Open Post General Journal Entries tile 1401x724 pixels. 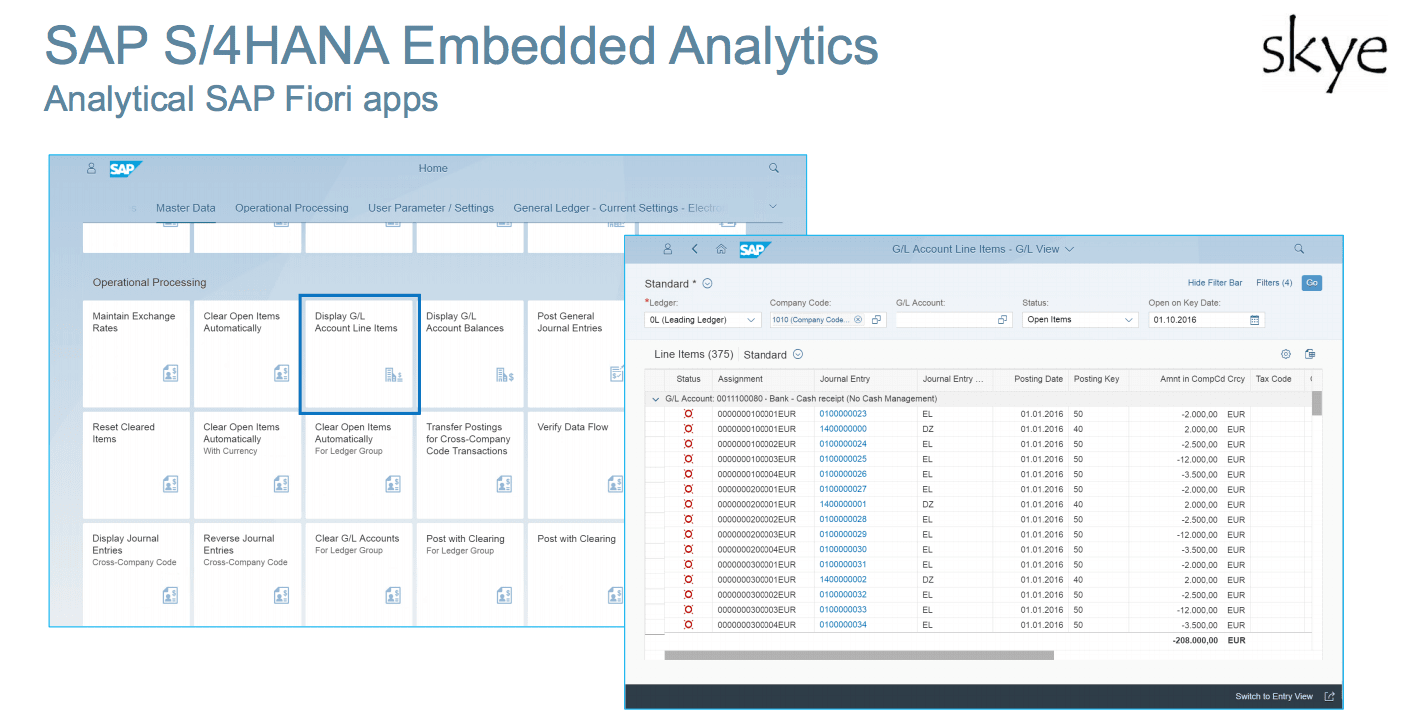point(575,354)
